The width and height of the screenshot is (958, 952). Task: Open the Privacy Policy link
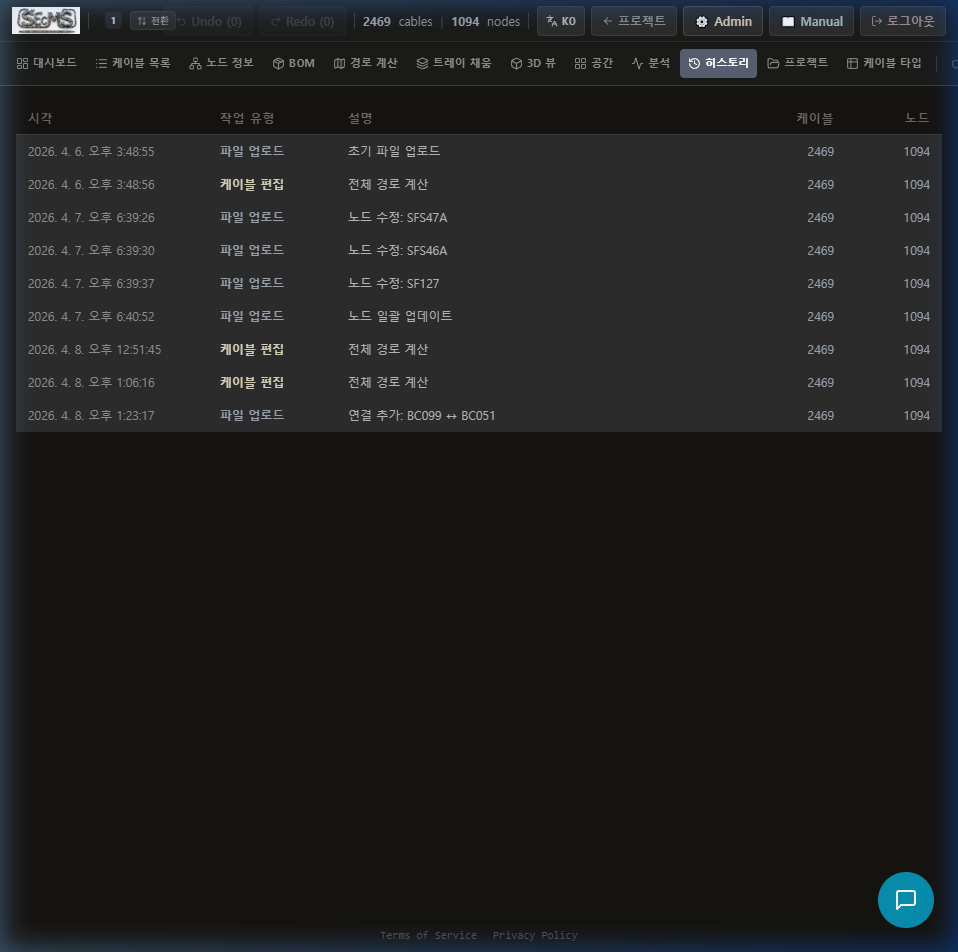tap(535, 935)
